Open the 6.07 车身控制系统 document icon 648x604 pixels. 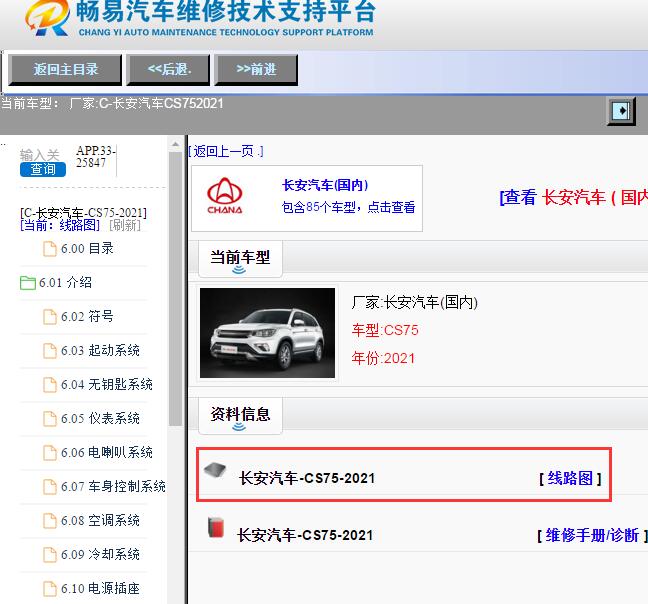(50, 487)
